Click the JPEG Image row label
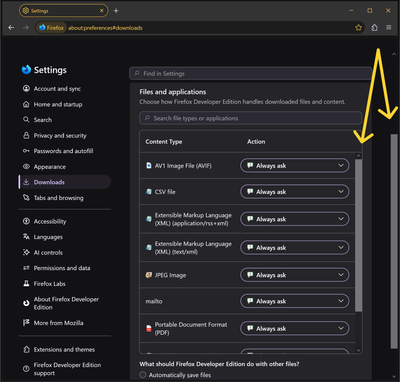 (x=170, y=275)
